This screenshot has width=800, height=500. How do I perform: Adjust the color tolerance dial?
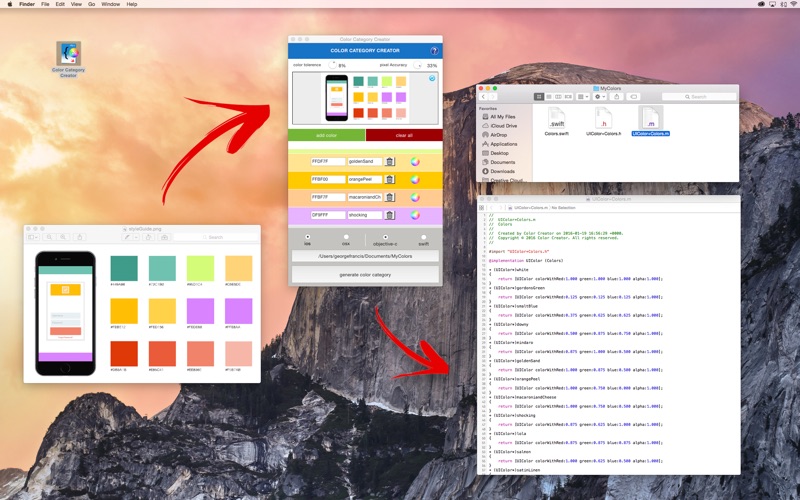click(x=332, y=65)
